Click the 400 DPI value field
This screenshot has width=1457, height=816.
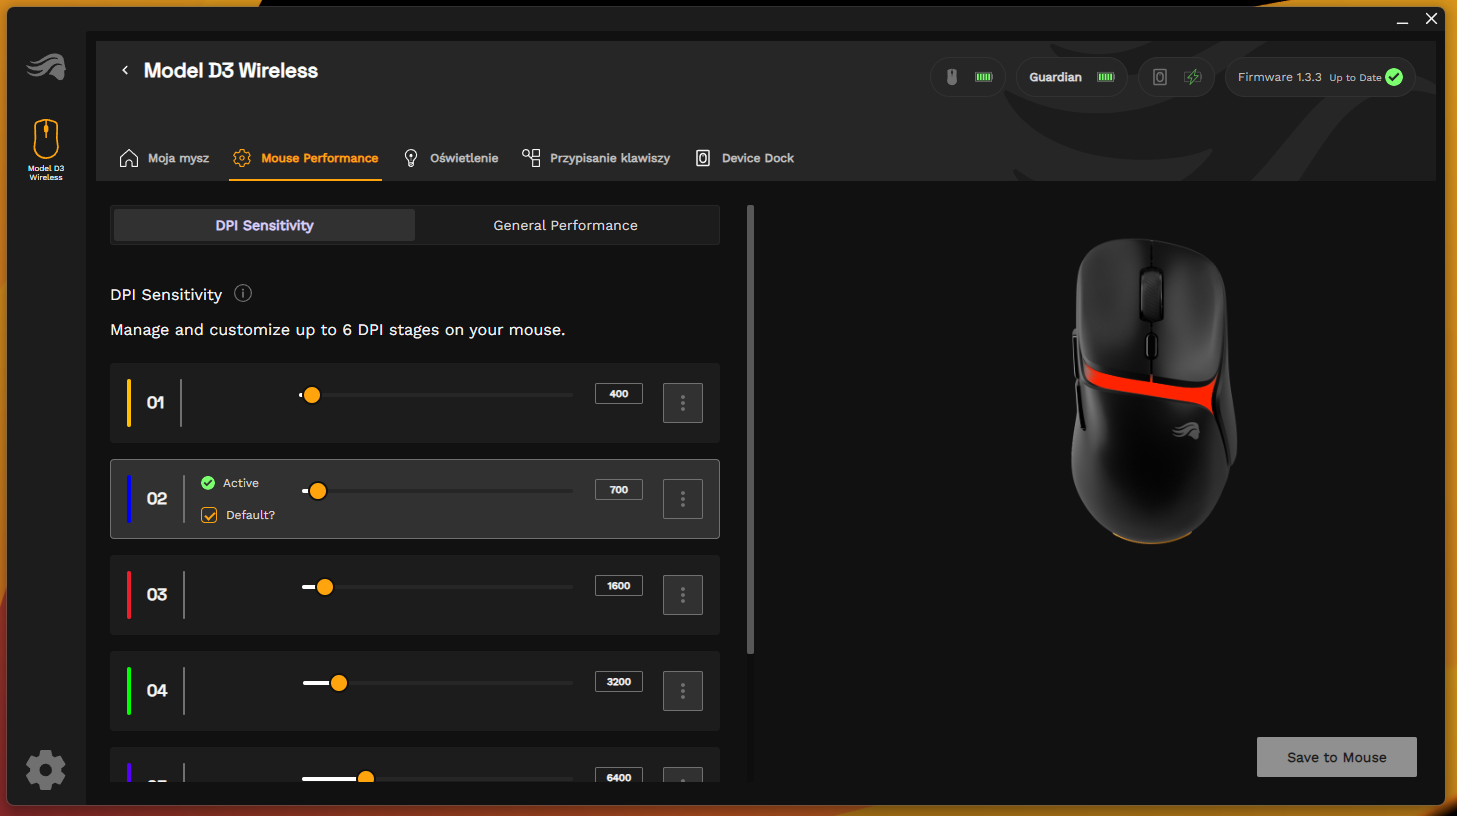pyautogui.click(x=619, y=394)
